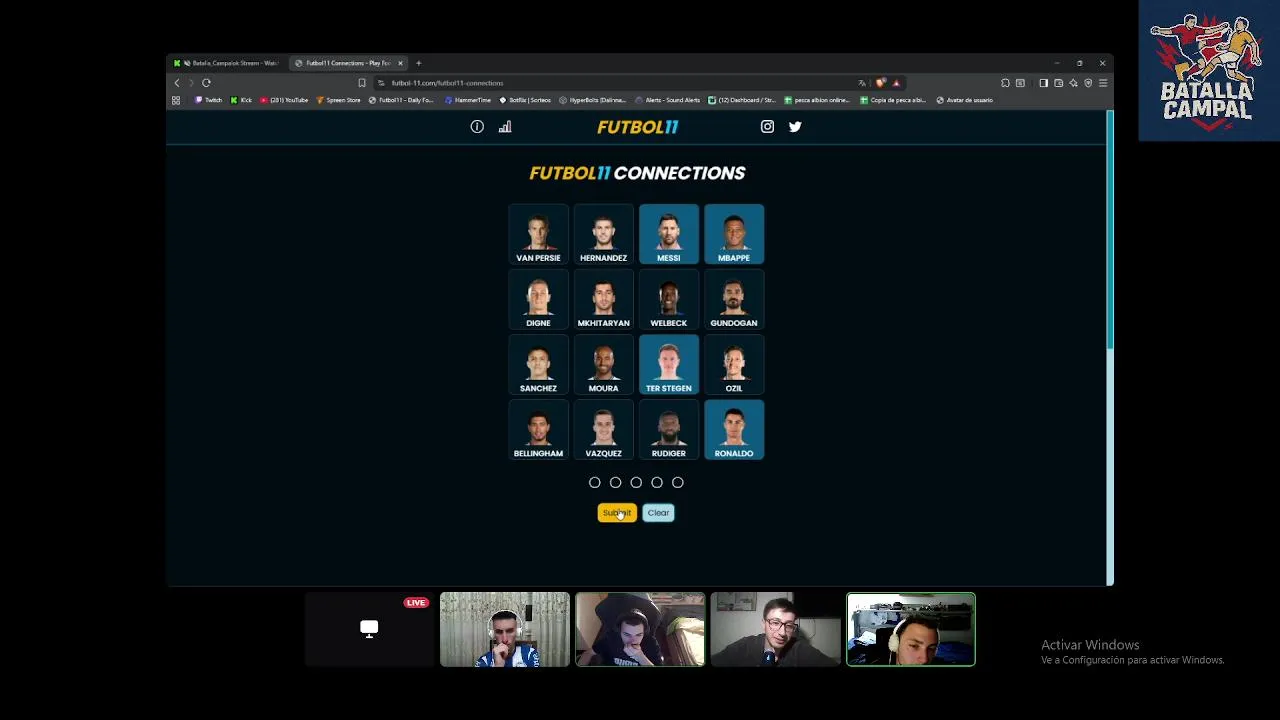The height and width of the screenshot is (720, 1280).
Task: Clear the current selection
Action: 658,513
